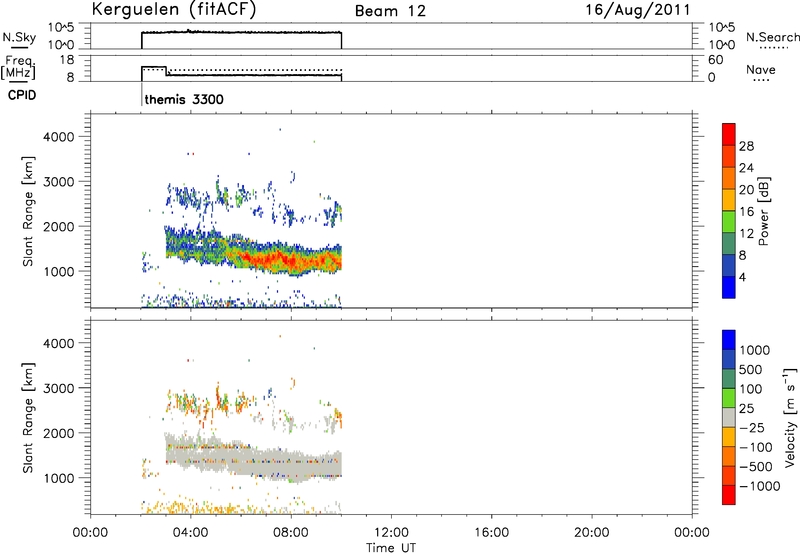Click the '16' tick on power scale
Viewport: 800px width, 554px height.
[746, 212]
